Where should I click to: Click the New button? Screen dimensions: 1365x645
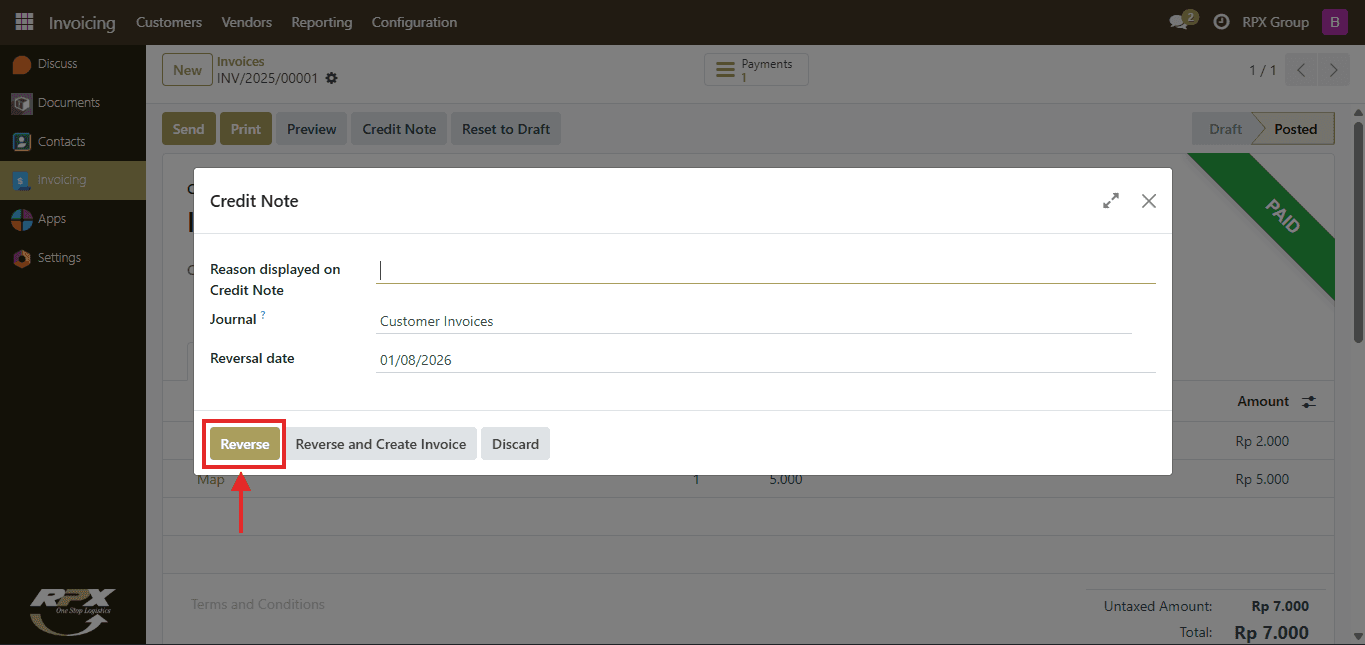187,70
